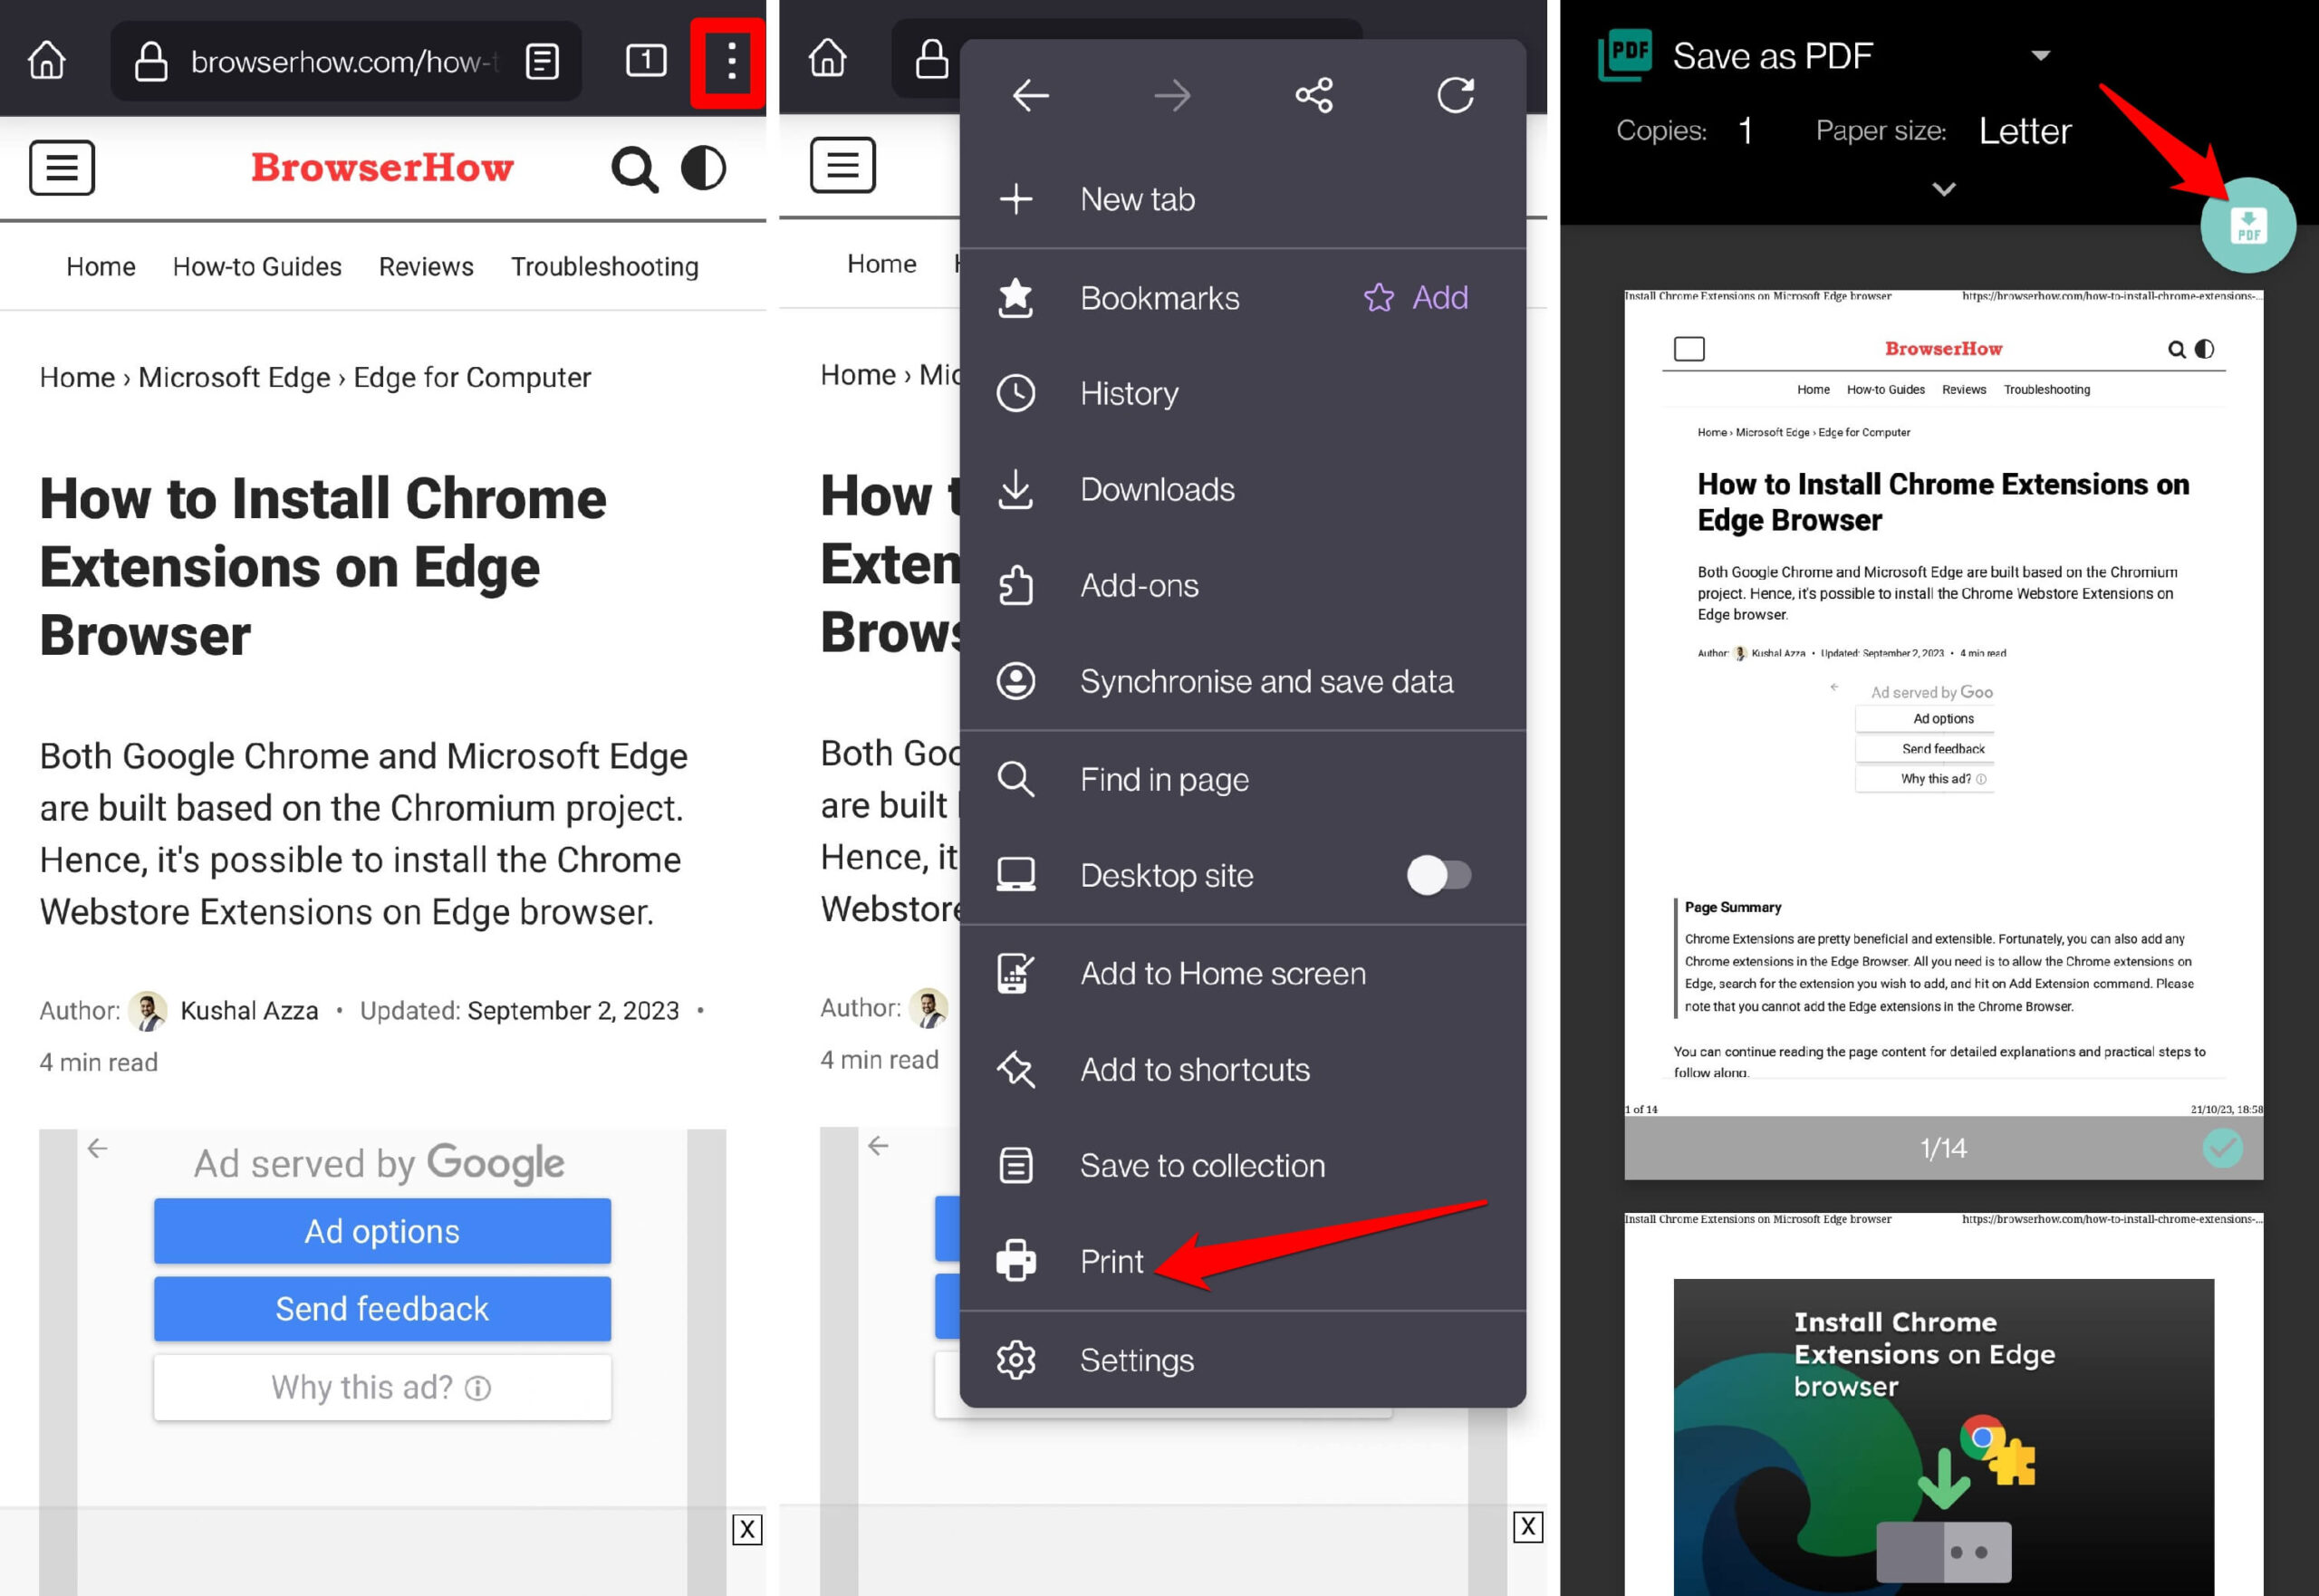Open the Letter paper size dropdown
The image size is (2319, 1596).
[2025, 130]
